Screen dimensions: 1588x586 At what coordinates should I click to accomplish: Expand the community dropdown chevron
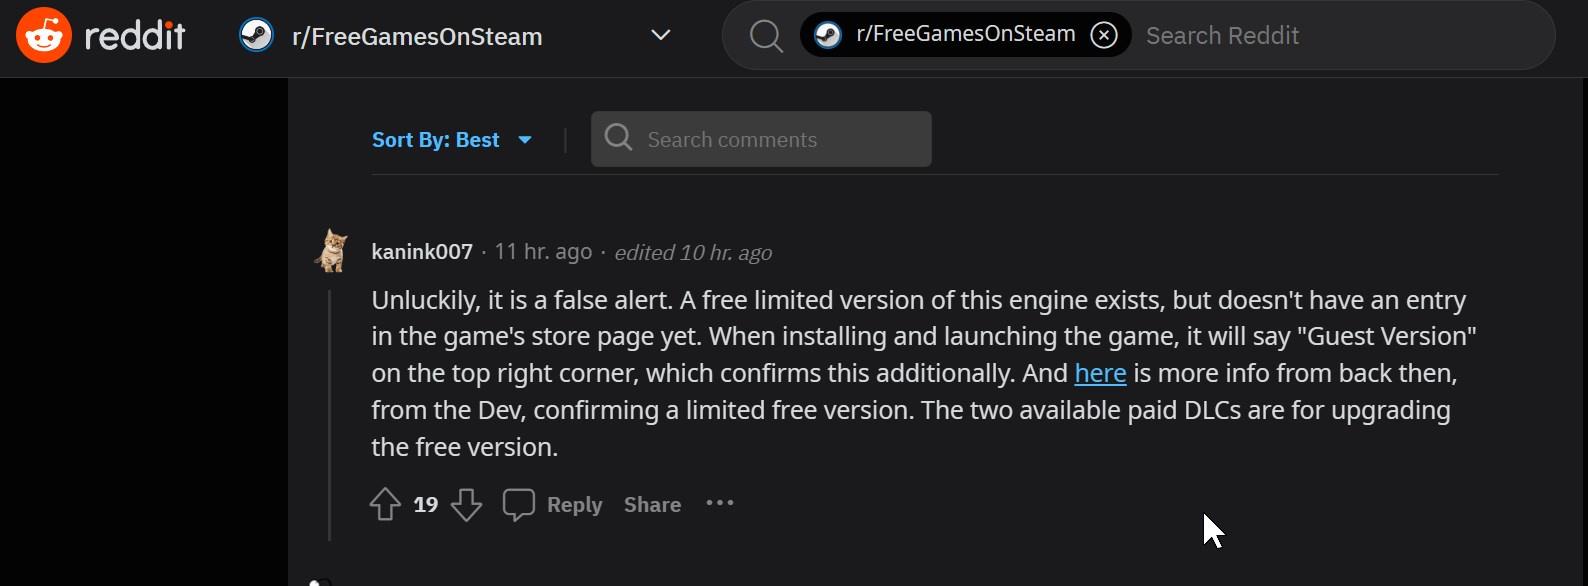tap(660, 36)
